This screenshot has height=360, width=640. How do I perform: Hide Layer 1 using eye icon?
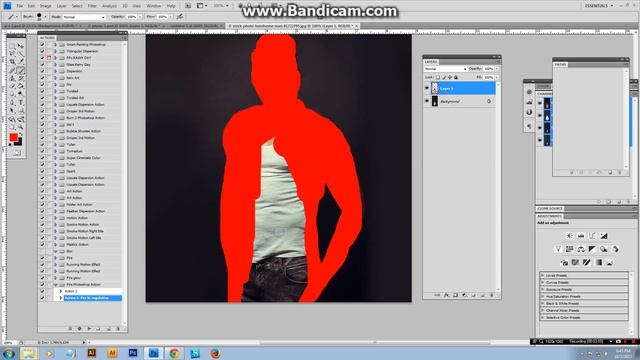(427, 88)
